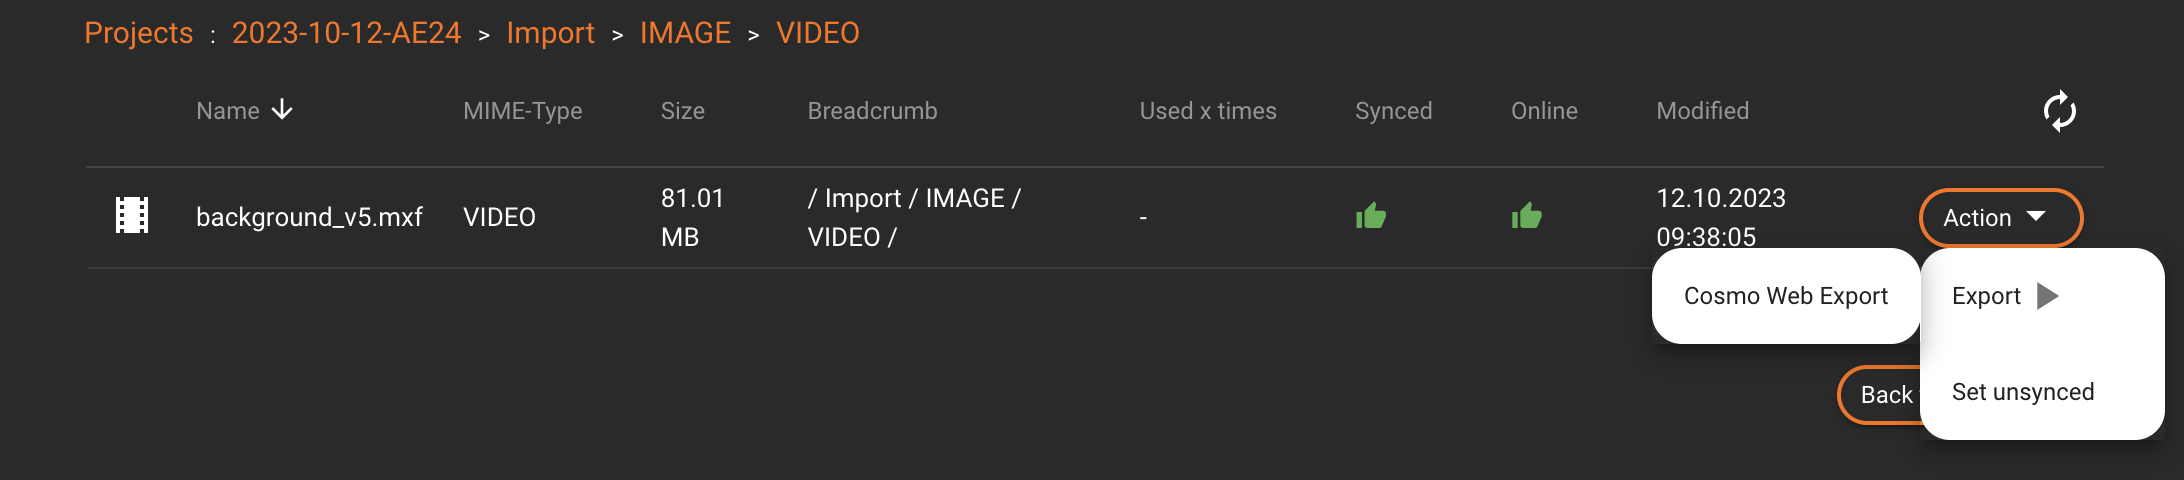Select Cosmo Web Export option
The image size is (2184, 480).
pyautogui.click(x=1785, y=296)
